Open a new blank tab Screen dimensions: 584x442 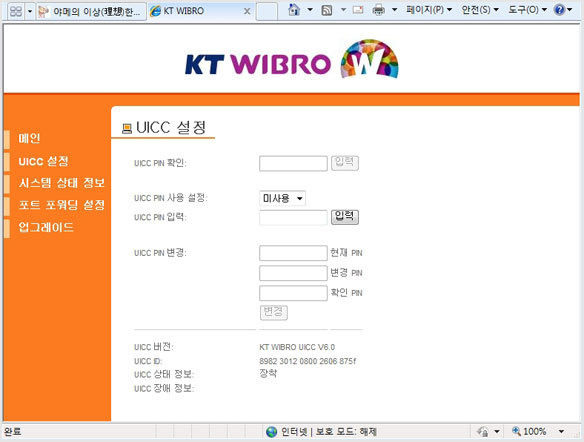click(267, 12)
